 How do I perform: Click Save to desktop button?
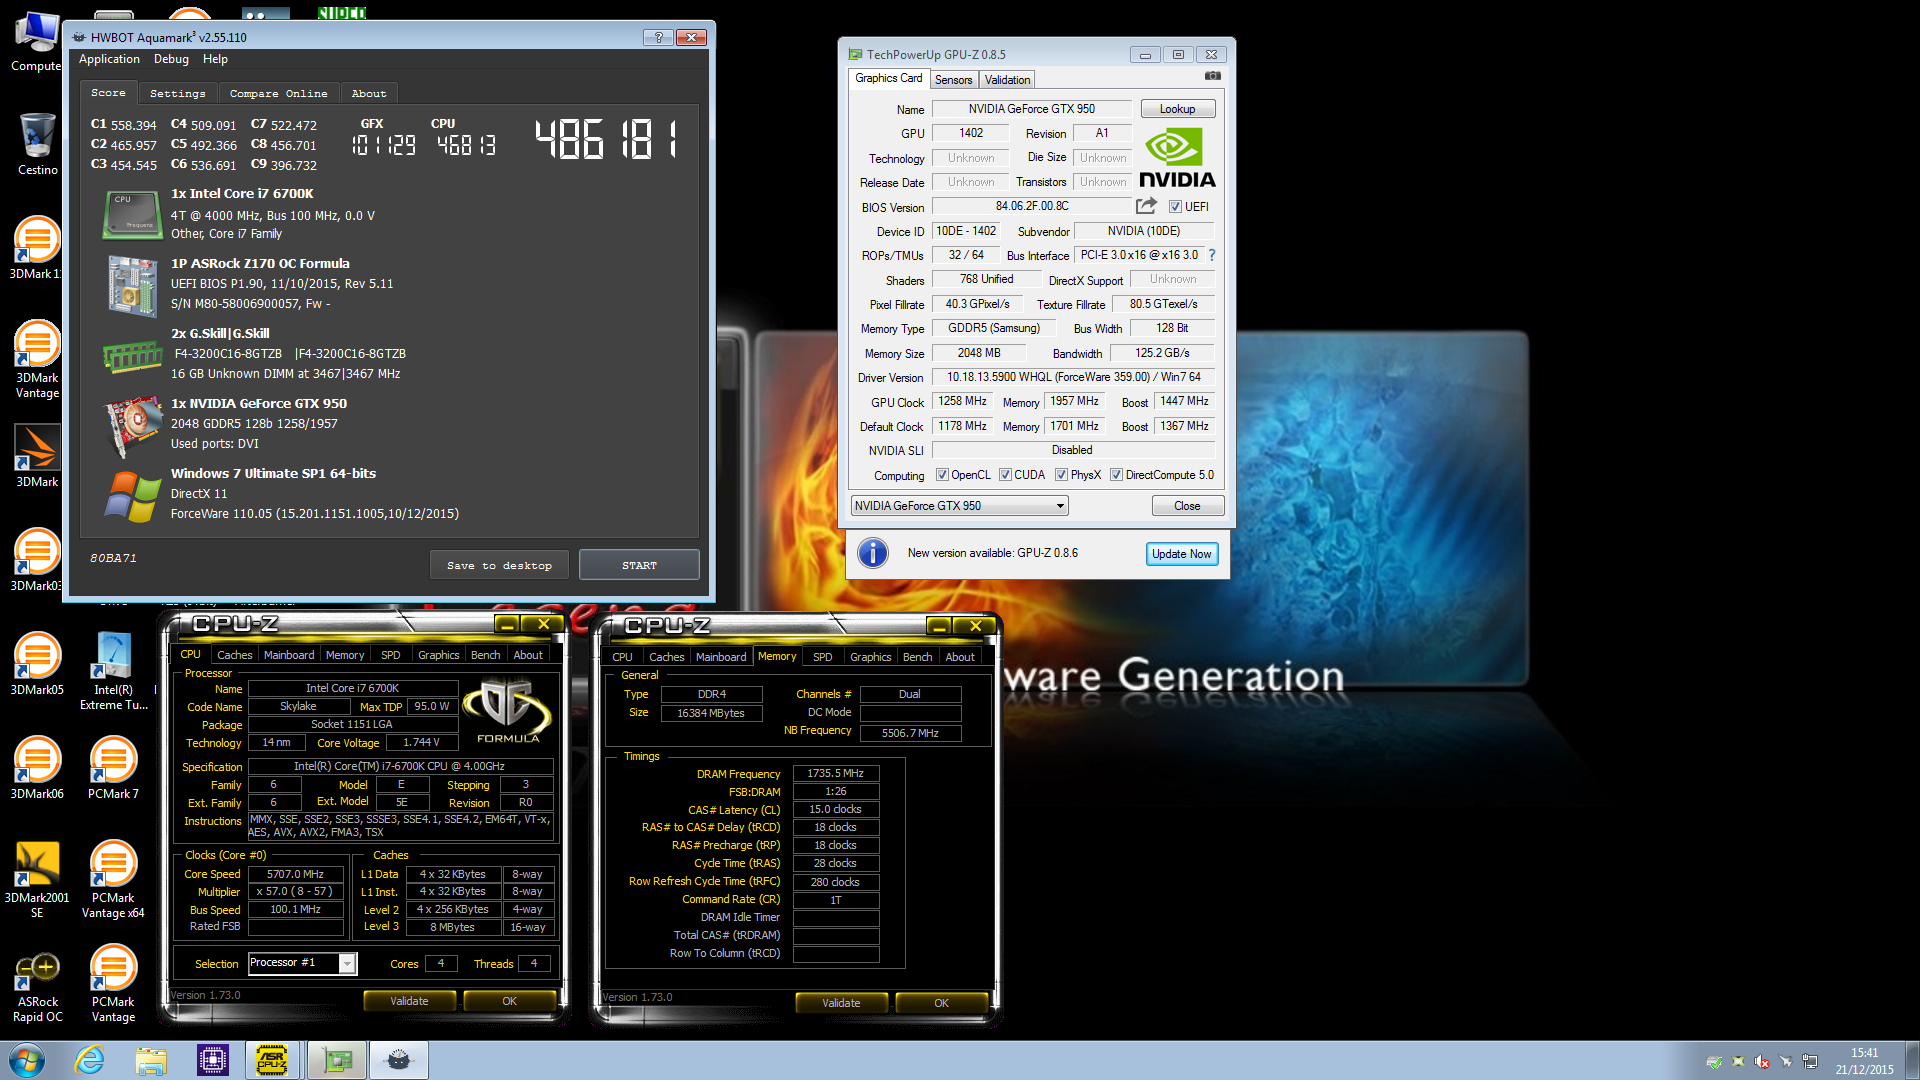[x=499, y=565]
